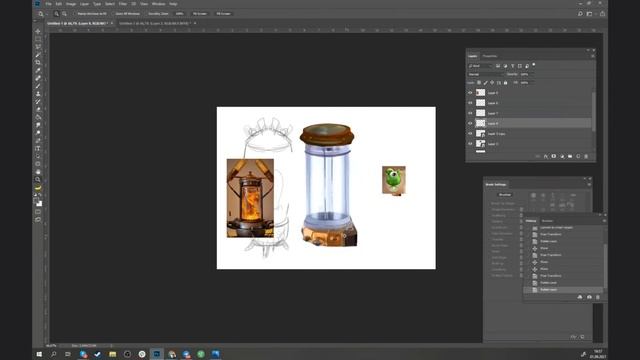This screenshot has width=640, height=360.
Task: Open the Brush Settings panel menu
Action: point(589,184)
